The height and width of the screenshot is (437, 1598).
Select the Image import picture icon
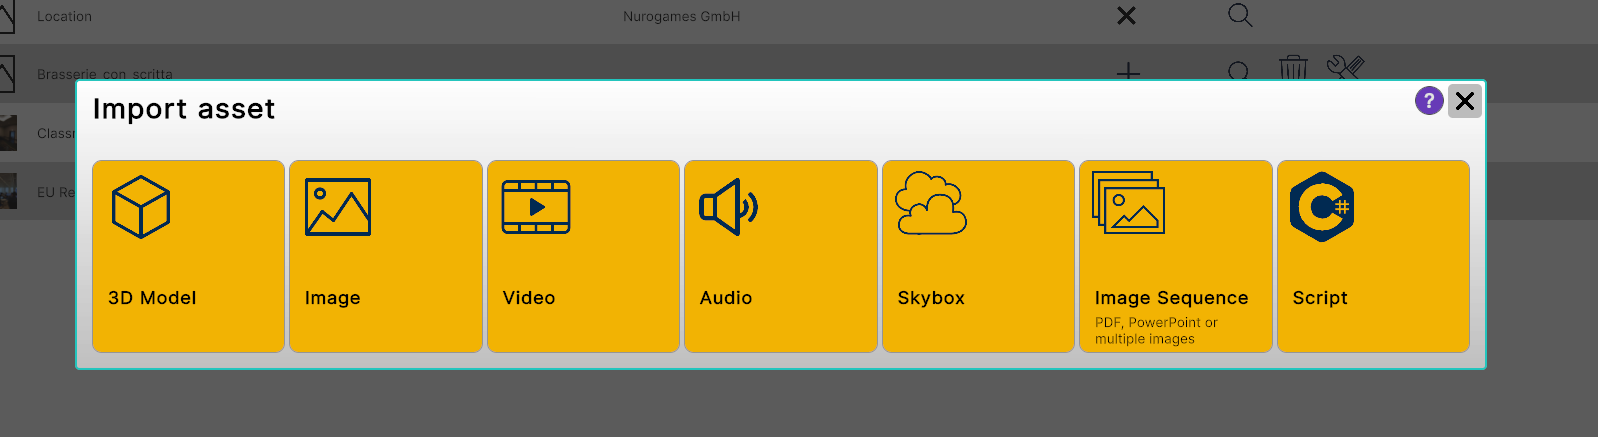[x=338, y=207]
